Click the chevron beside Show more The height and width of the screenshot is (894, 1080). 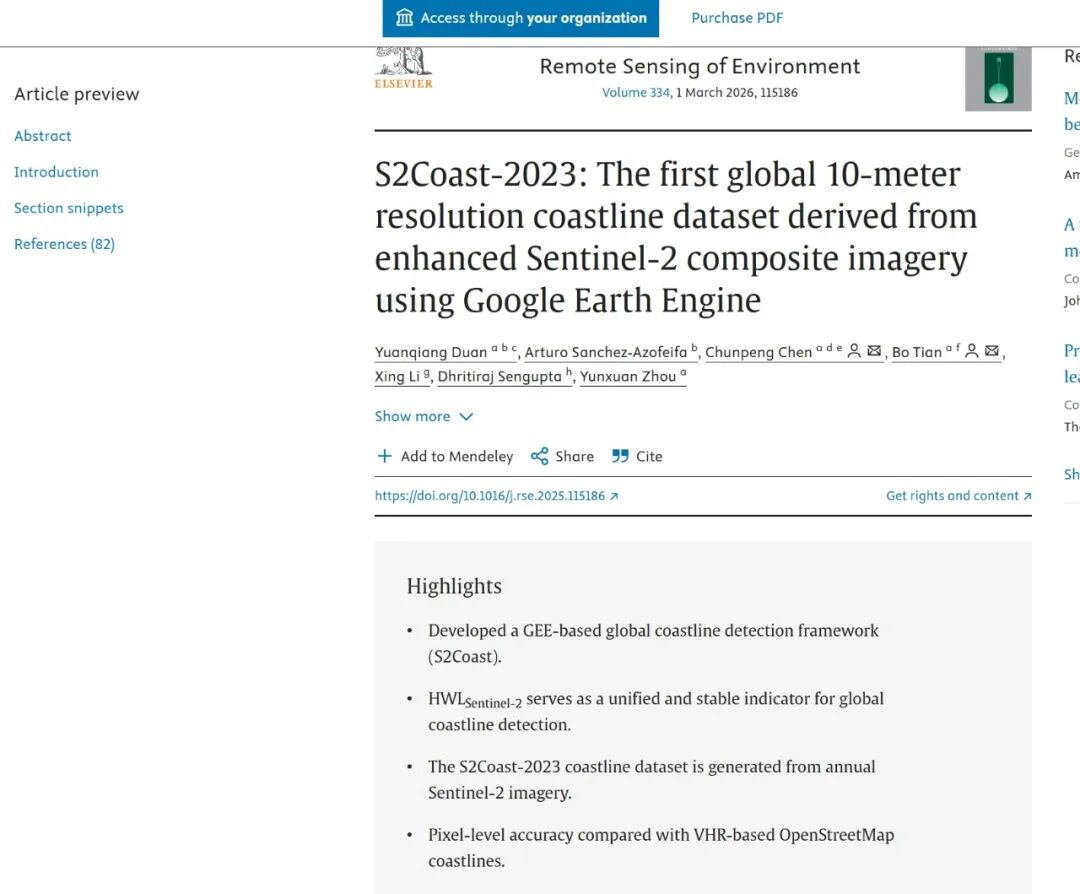[466, 417]
